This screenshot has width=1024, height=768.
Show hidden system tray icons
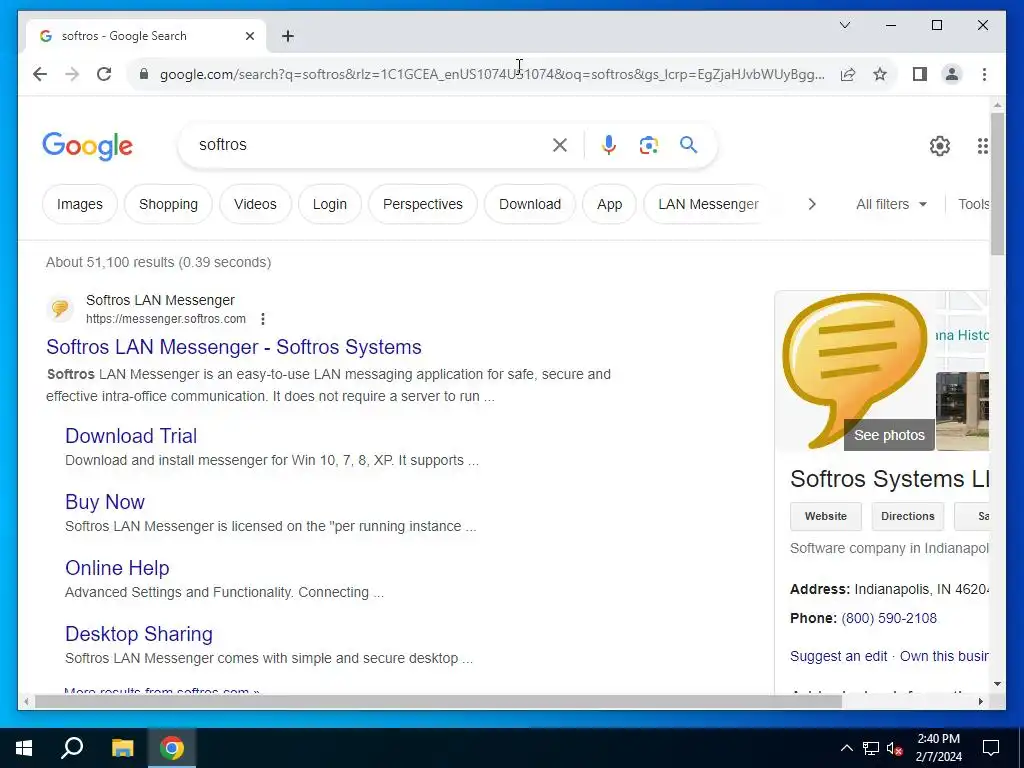846,748
